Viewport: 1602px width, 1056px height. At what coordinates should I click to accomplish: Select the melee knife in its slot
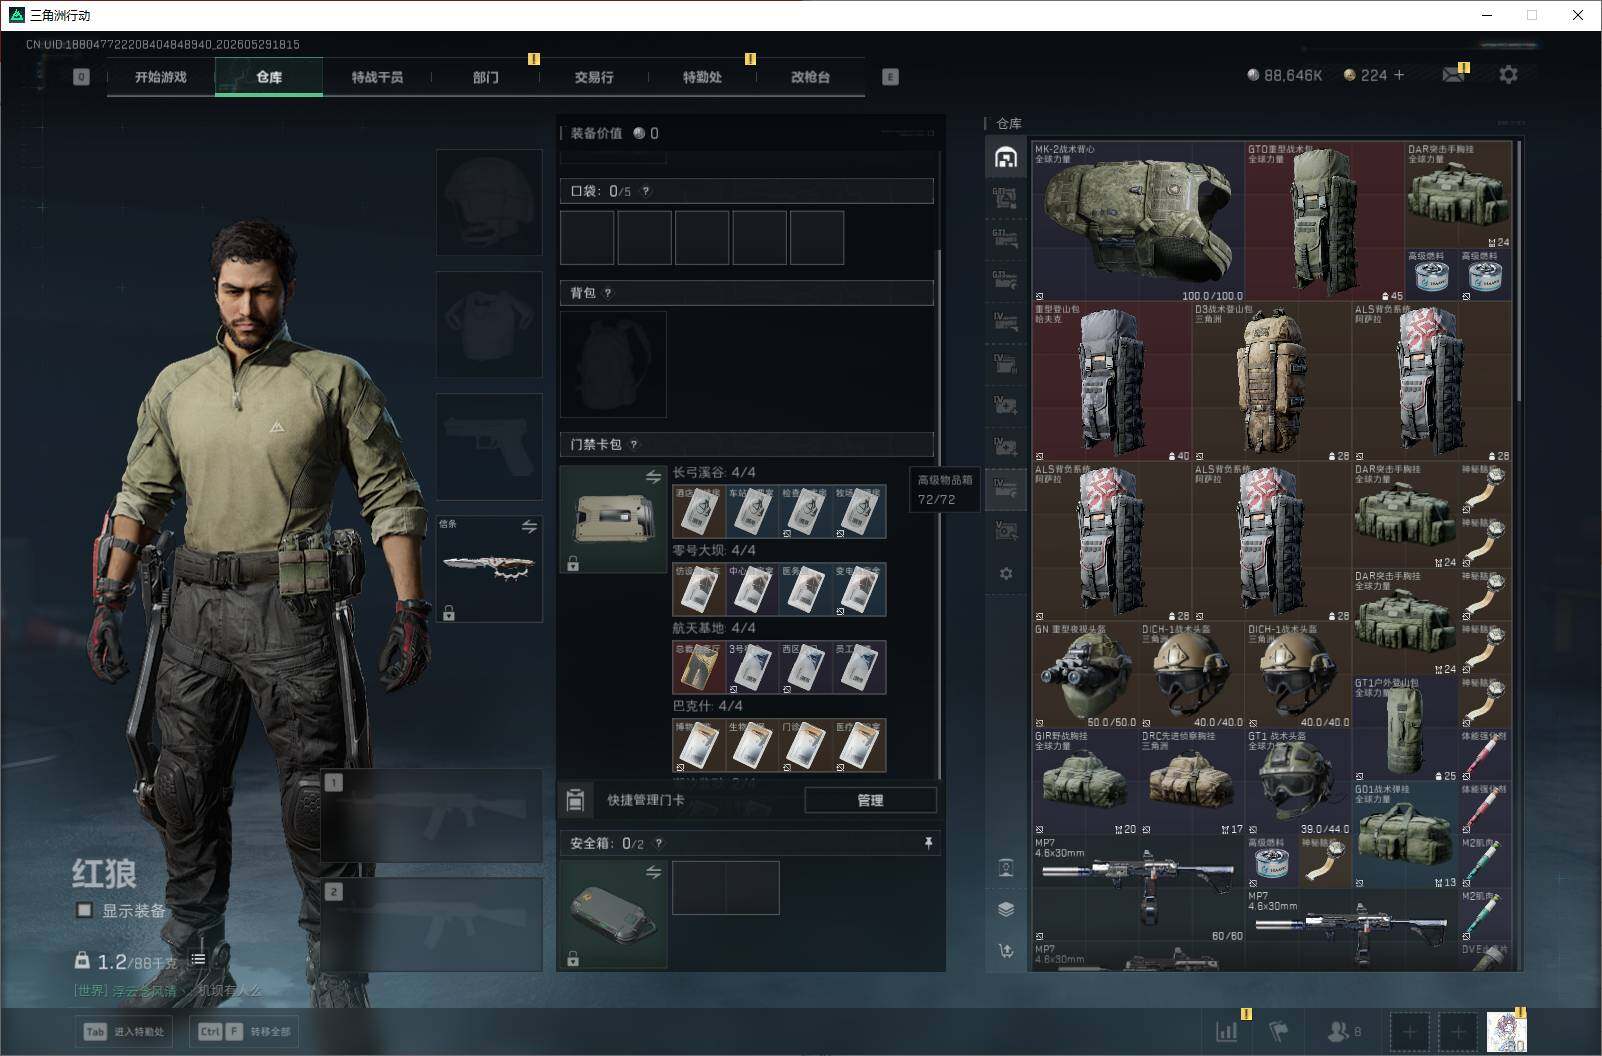[489, 568]
